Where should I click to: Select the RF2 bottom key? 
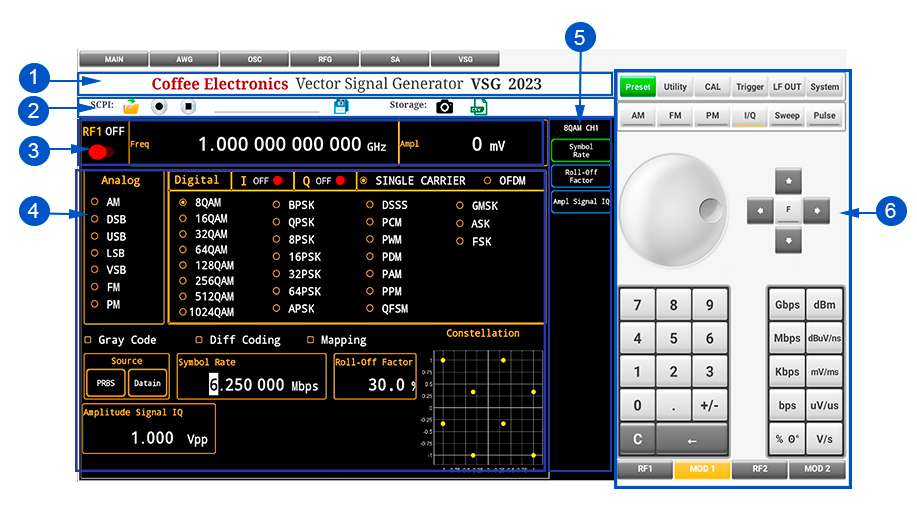tap(760, 469)
